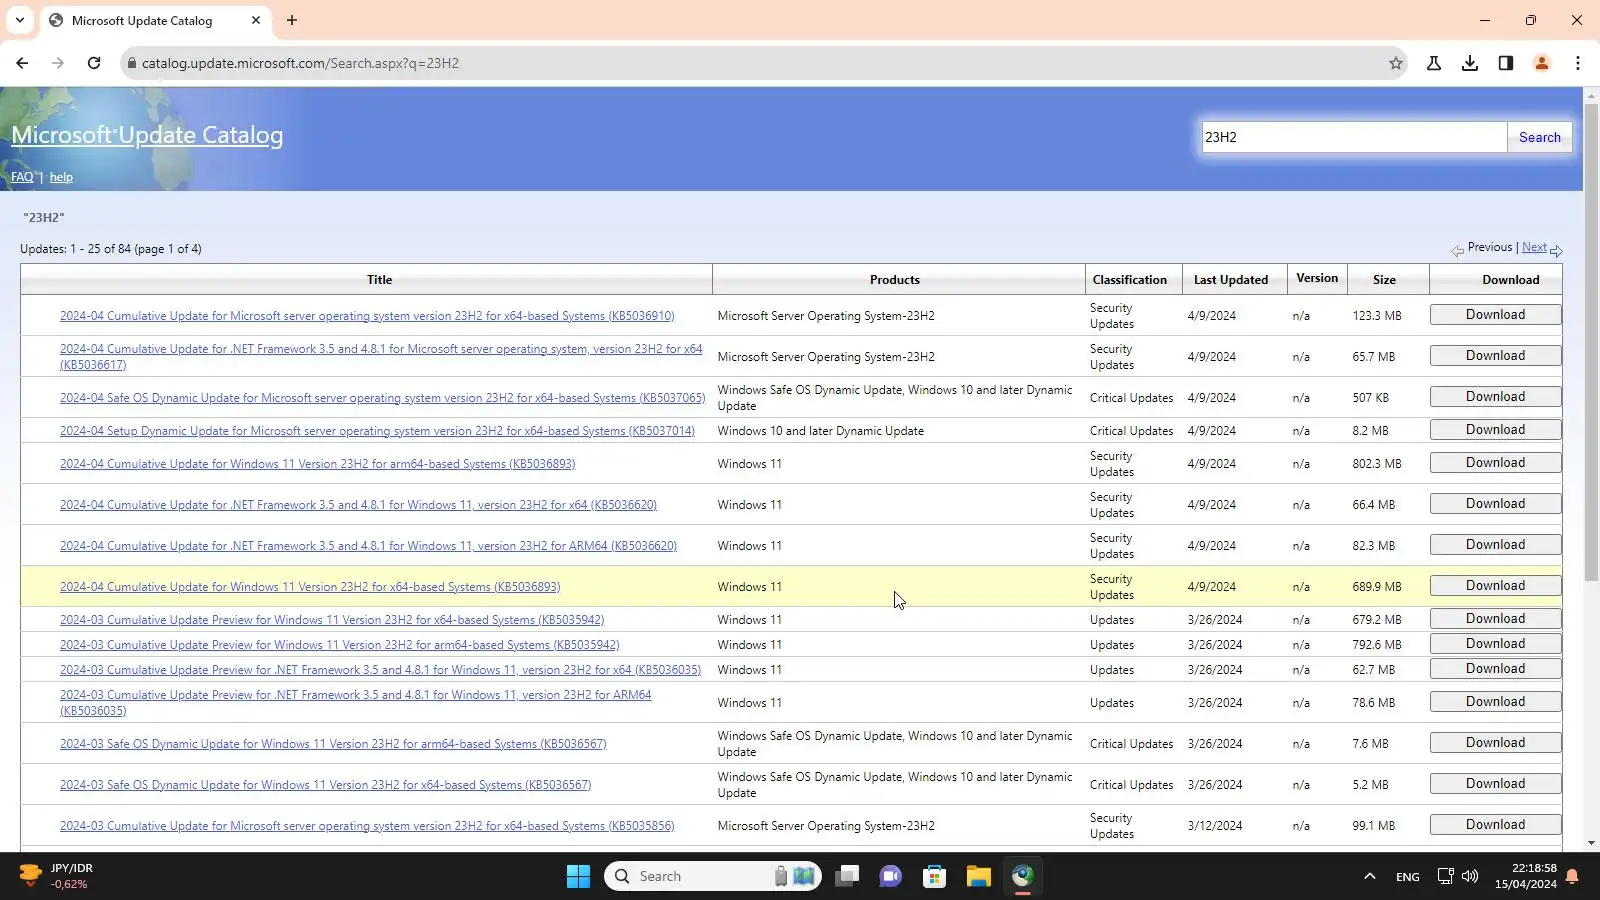Screen dimensions: 1600x900
Task: Download the 689.9 MB x64 cumulative update
Action: (x=1495, y=586)
